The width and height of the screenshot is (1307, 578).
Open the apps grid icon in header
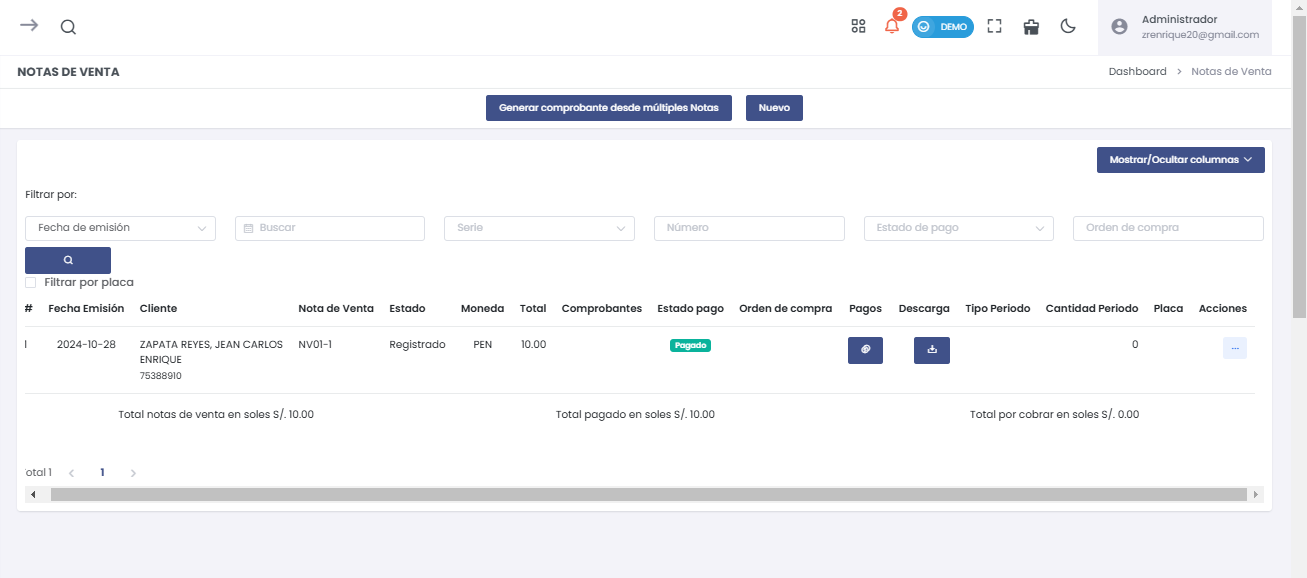tap(858, 26)
